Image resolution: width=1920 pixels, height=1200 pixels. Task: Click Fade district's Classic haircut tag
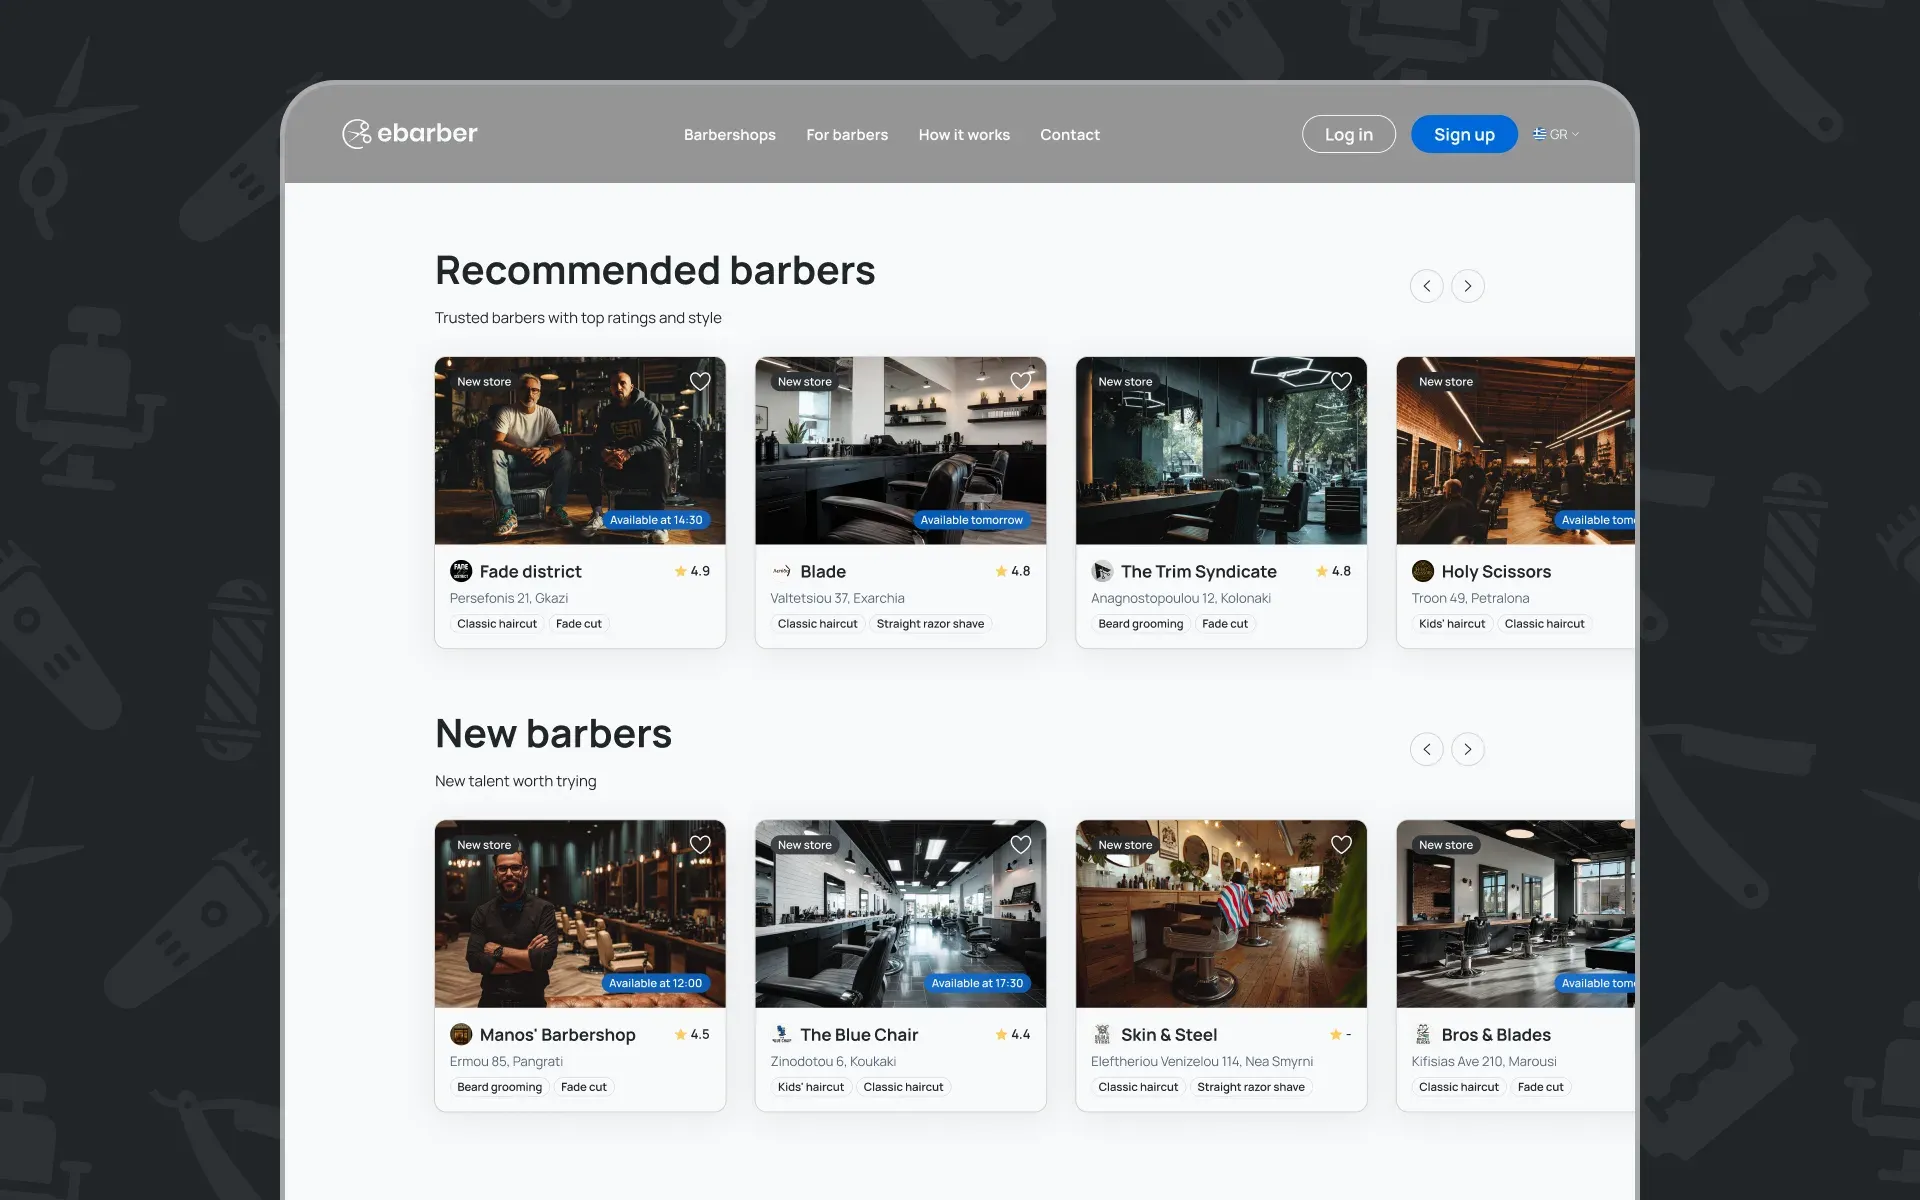497,624
